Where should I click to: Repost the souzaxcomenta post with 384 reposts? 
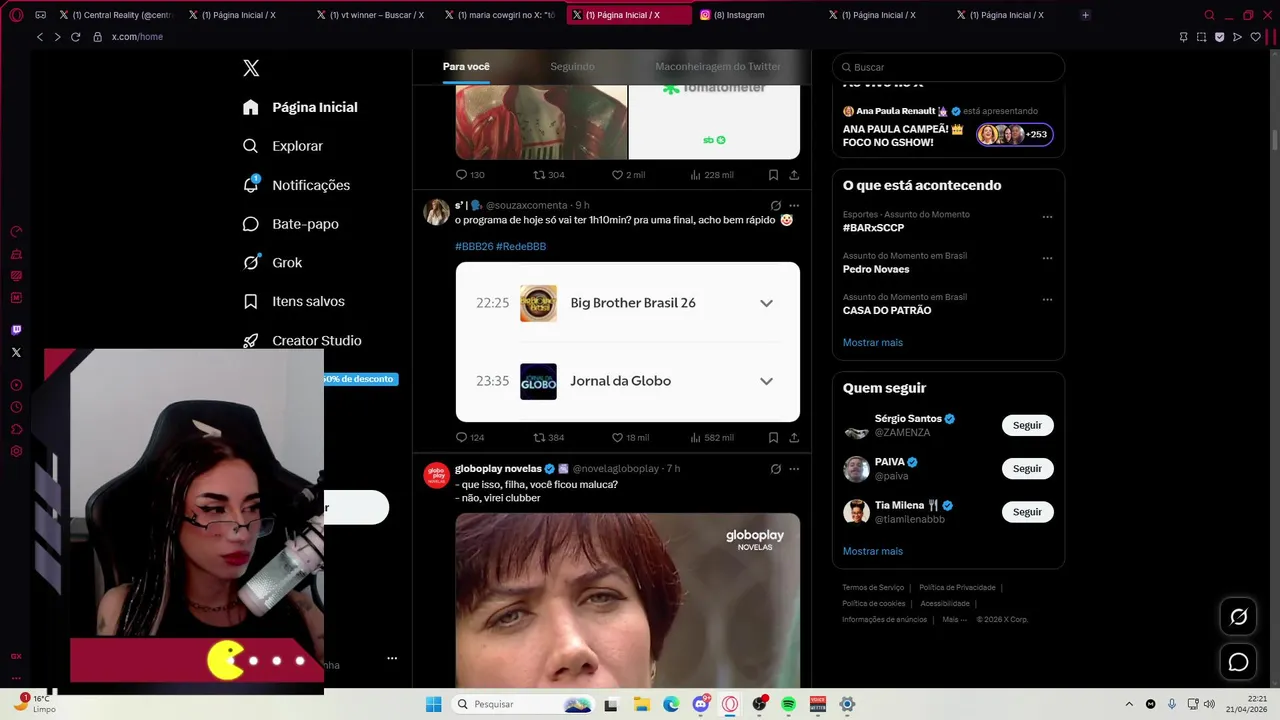coord(549,437)
